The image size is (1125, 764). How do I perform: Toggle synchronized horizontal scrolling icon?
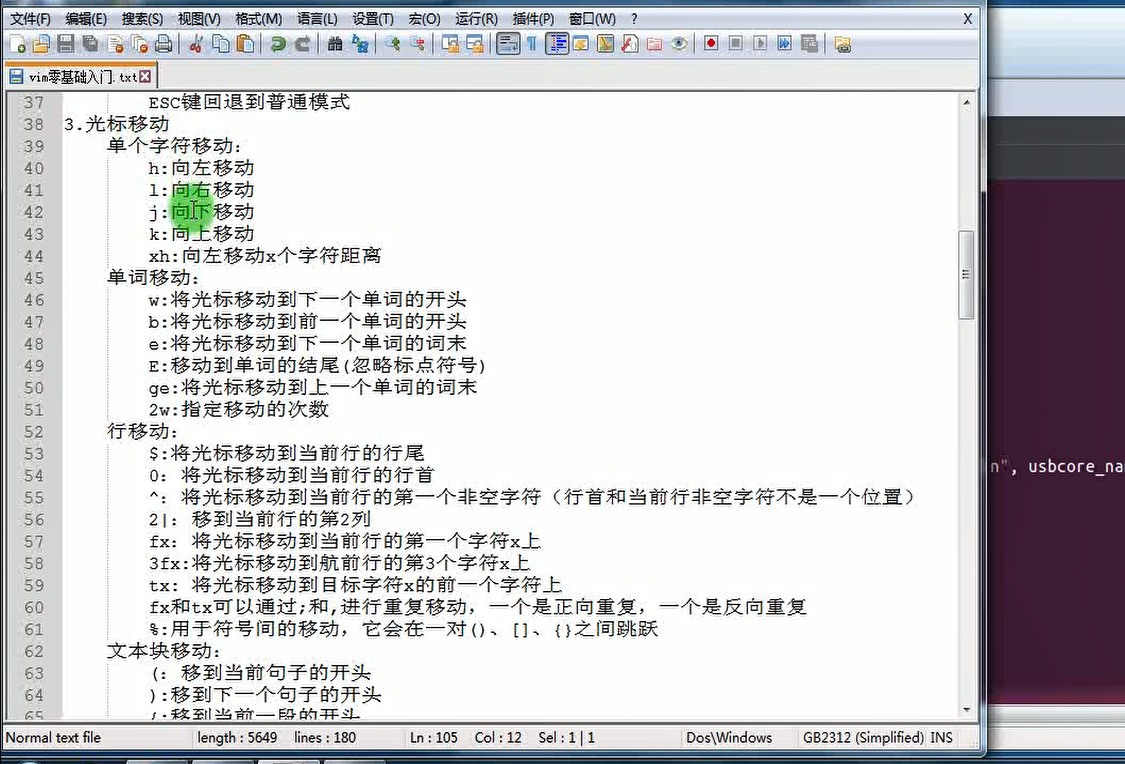pyautogui.click(x=474, y=44)
